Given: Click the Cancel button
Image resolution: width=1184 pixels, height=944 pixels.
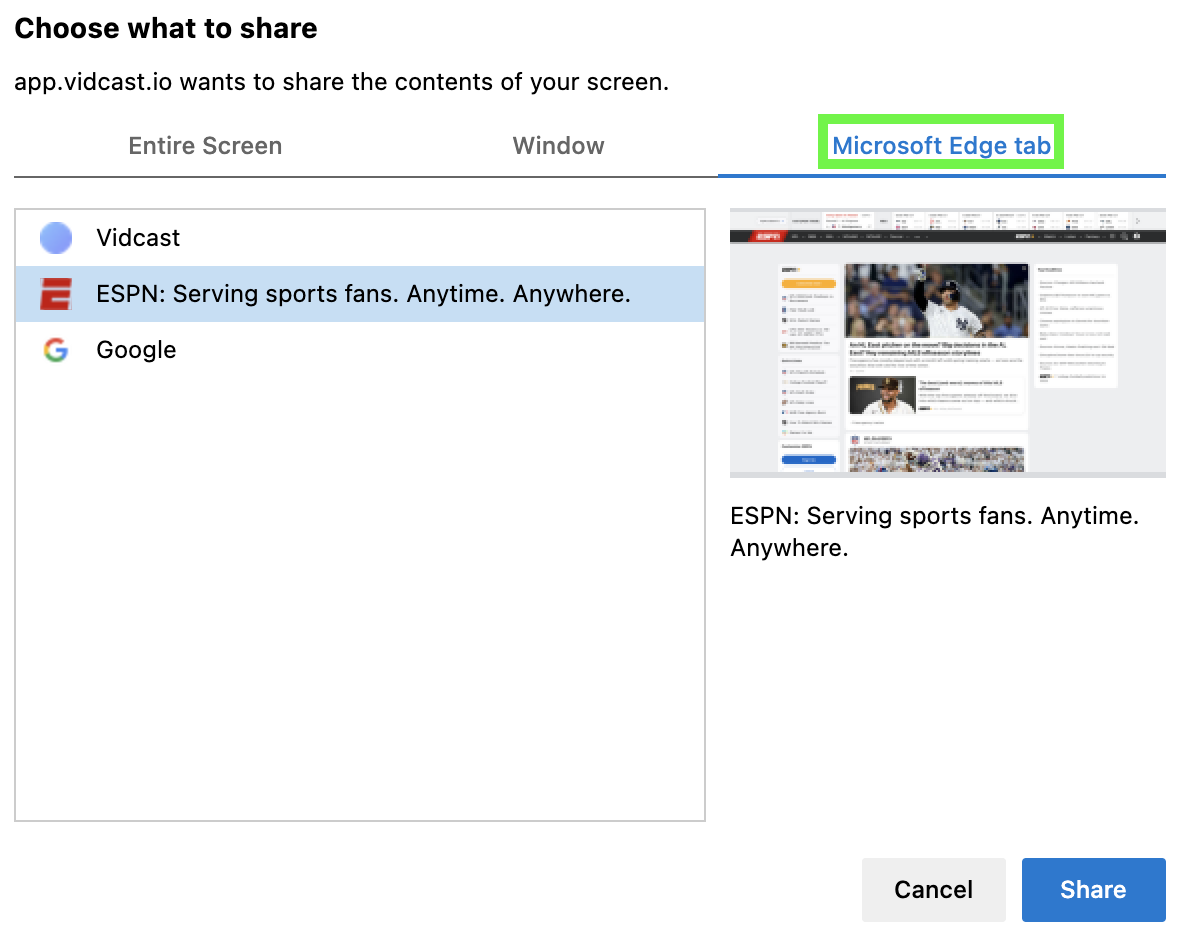Looking at the screenshot, I should [933, 890].
